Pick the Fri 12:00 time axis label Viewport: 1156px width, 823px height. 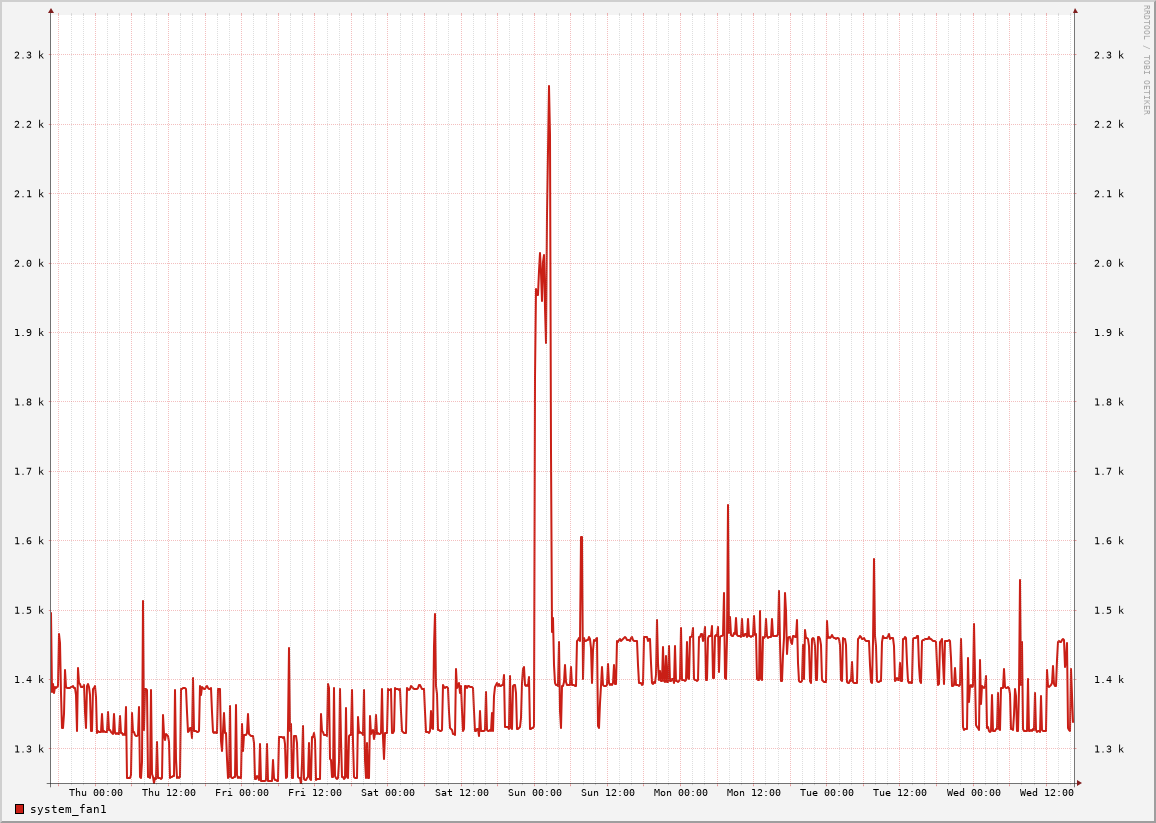tap(315, 793)
